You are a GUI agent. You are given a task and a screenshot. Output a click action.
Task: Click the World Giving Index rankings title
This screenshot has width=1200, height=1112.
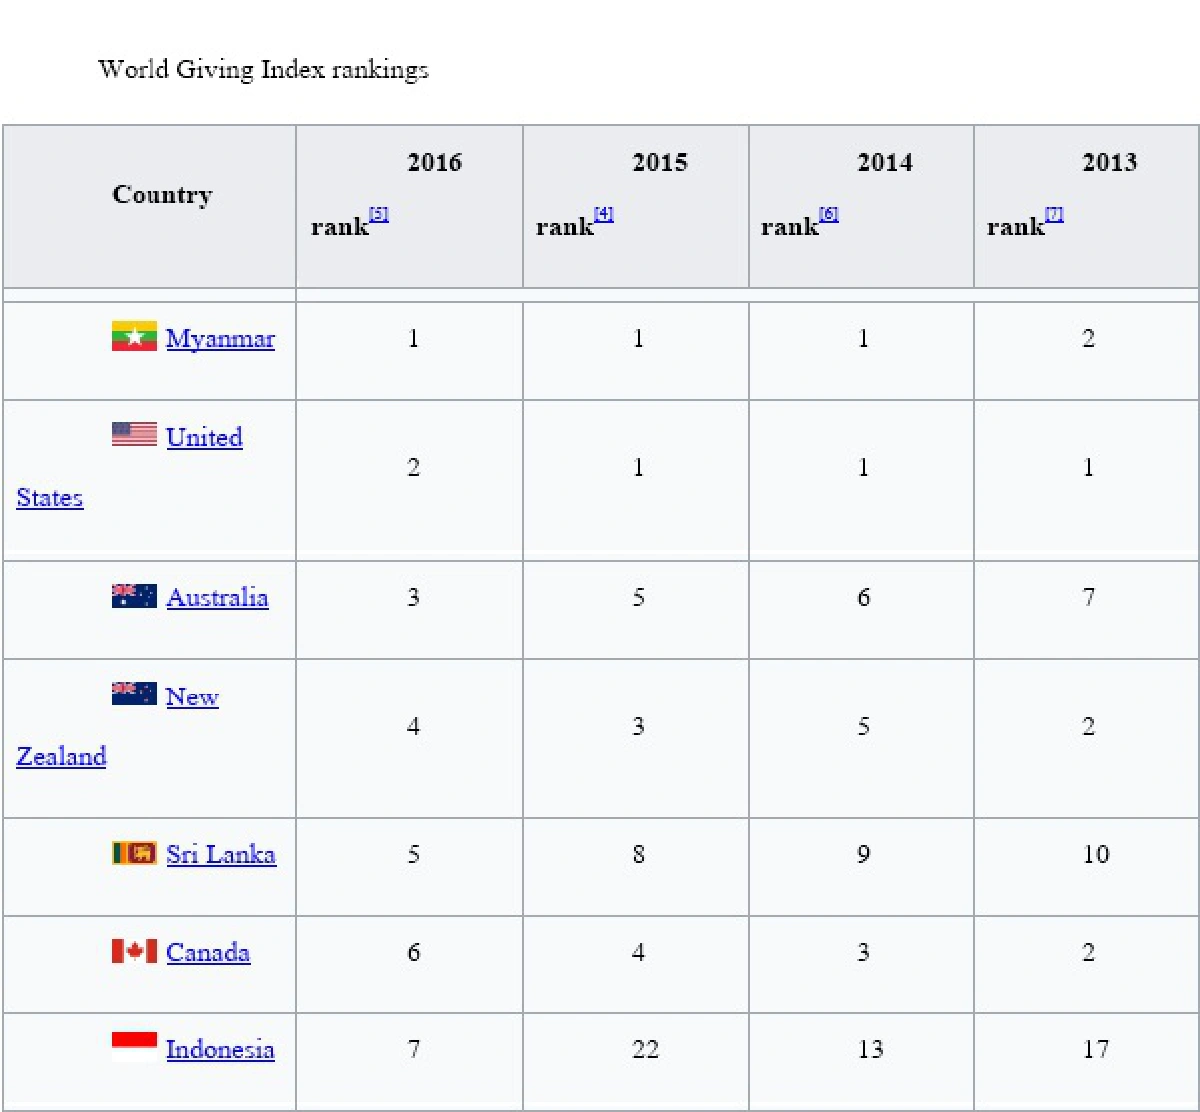coord(263,70)
